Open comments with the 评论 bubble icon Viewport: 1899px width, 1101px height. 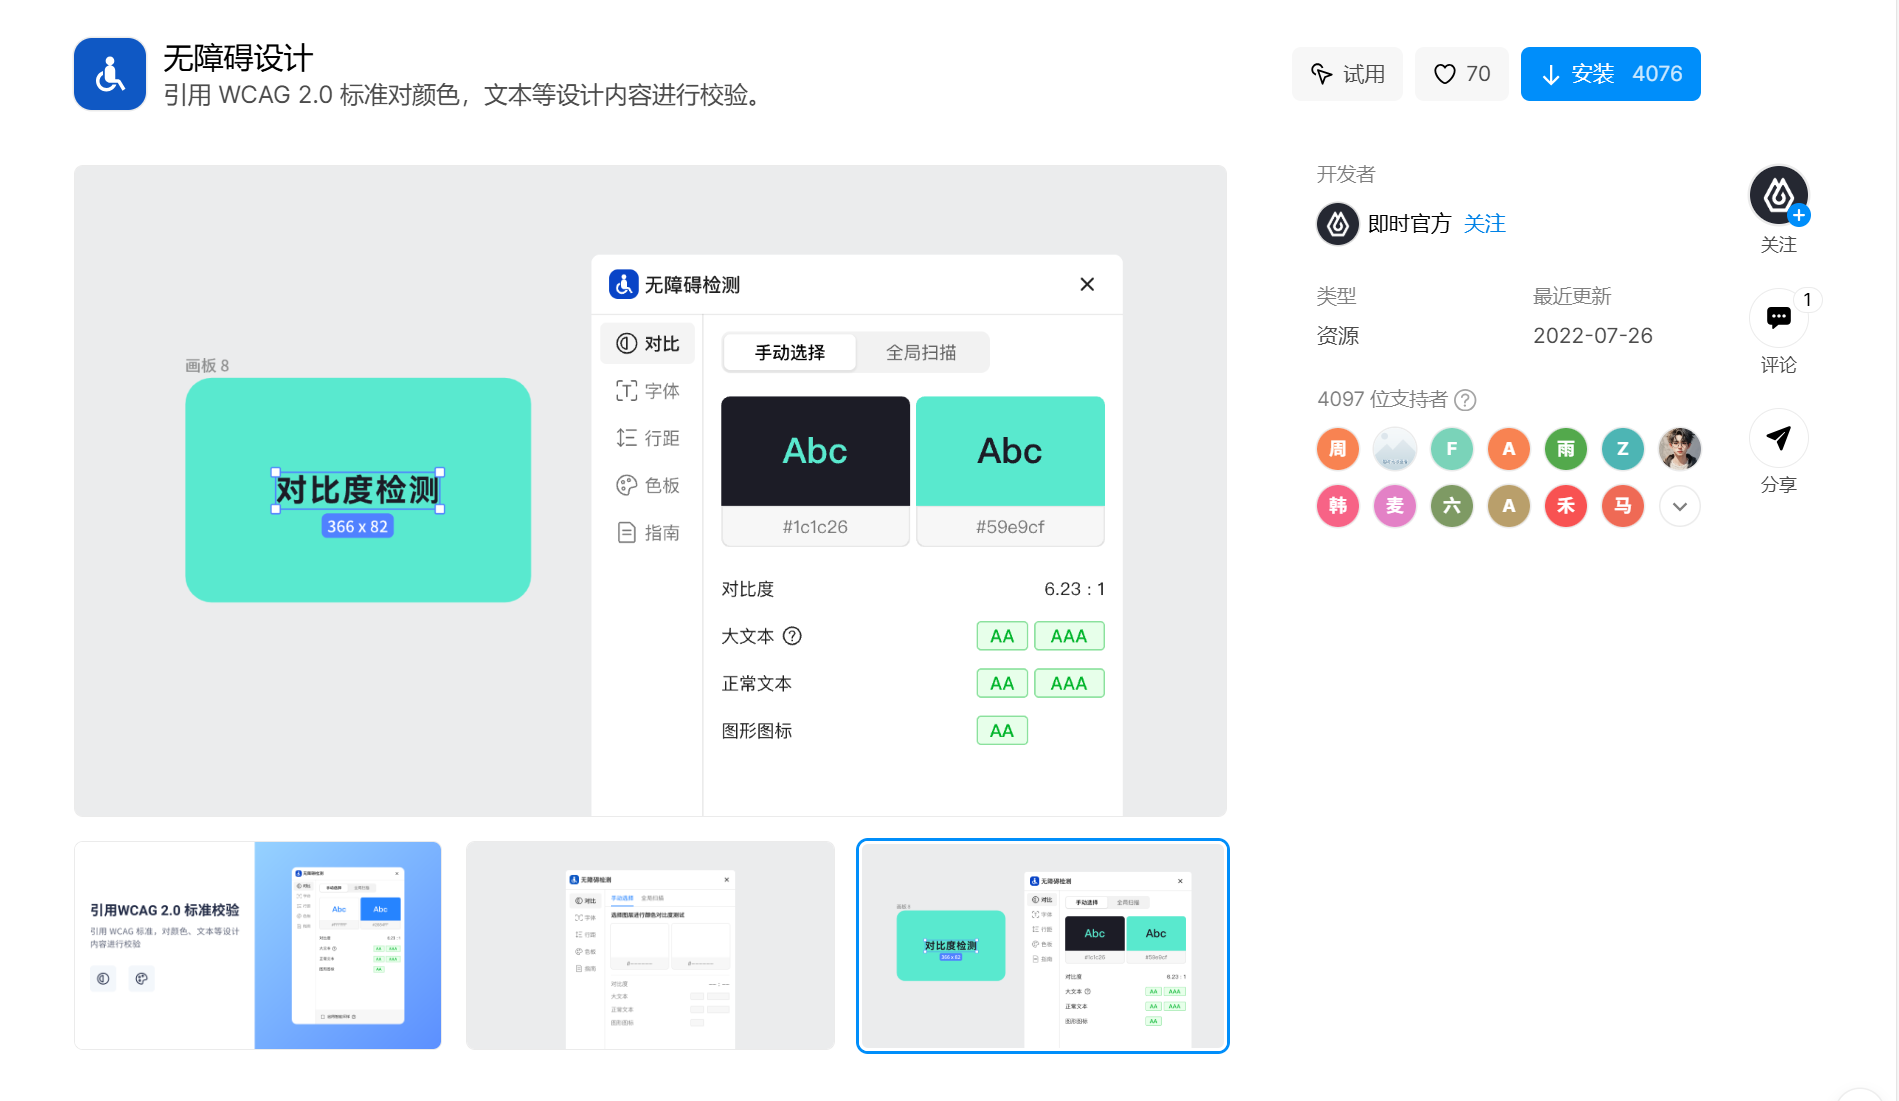point(1778,318)
